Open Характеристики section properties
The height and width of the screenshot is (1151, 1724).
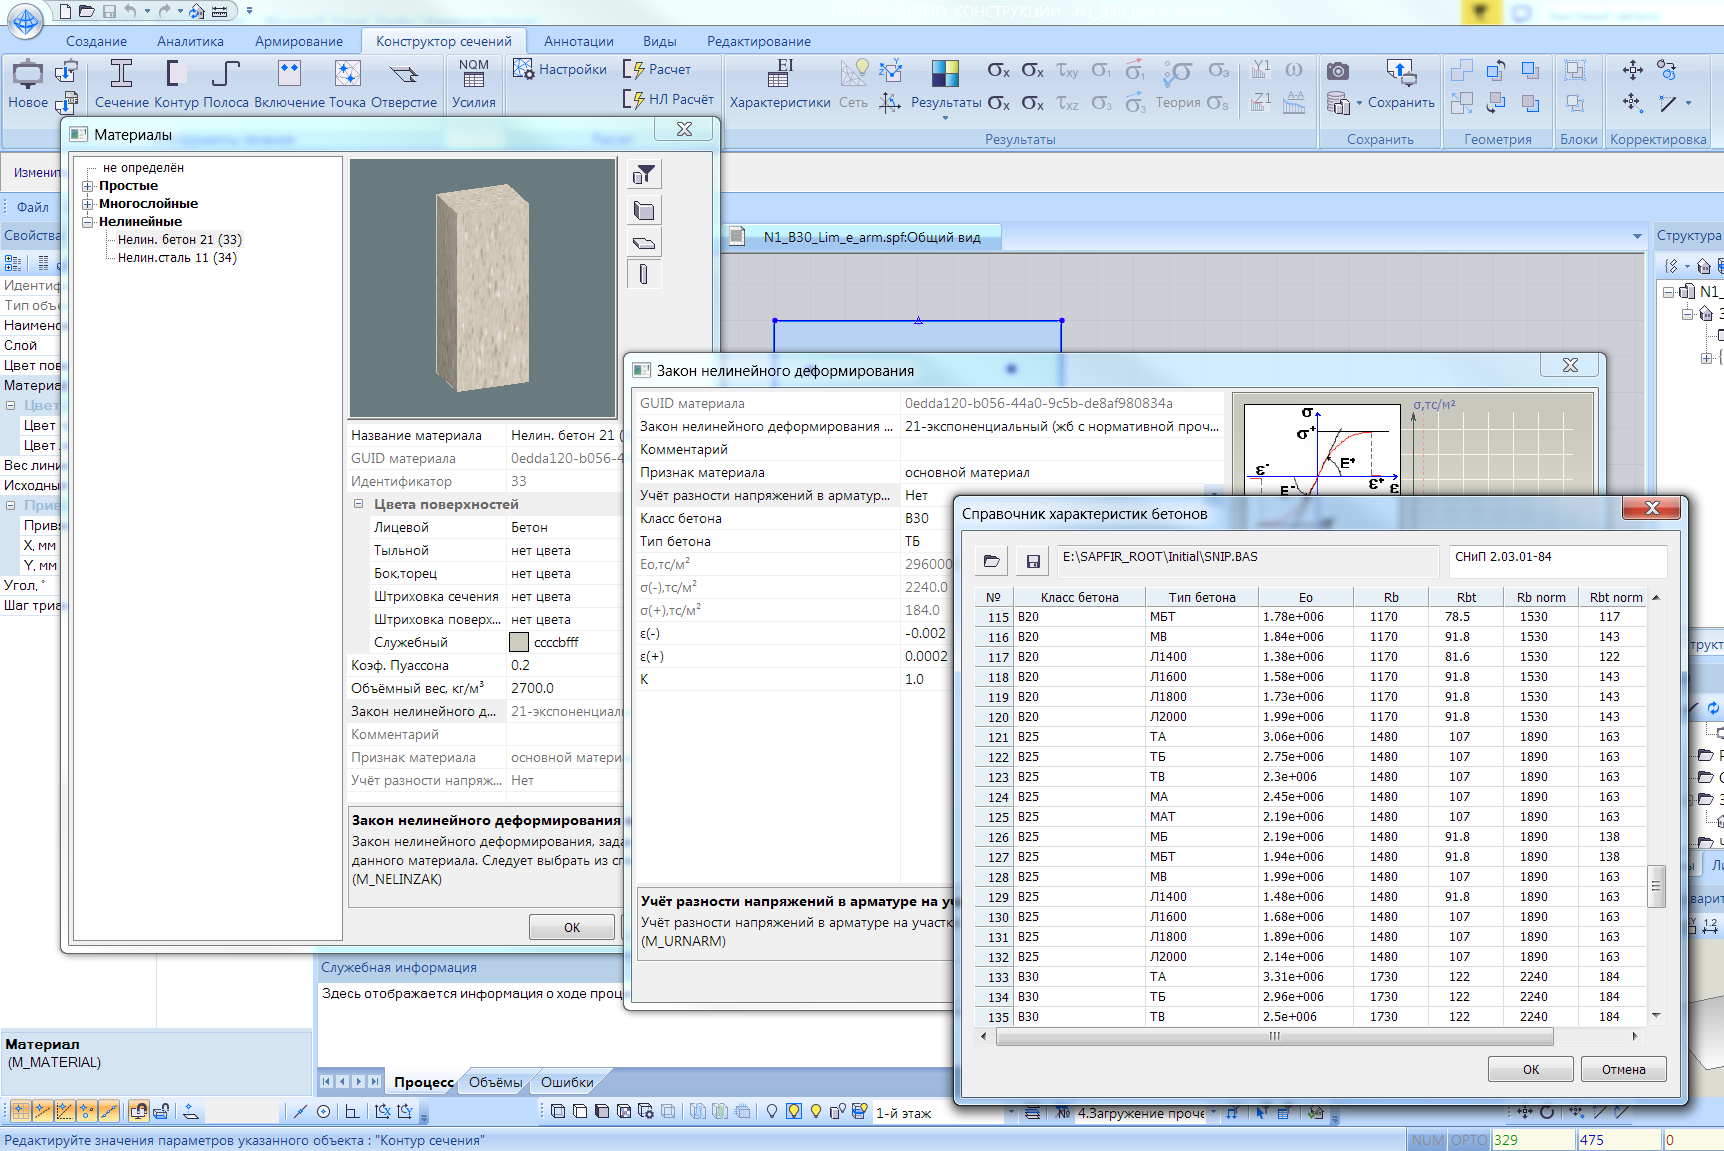[779, 82]
